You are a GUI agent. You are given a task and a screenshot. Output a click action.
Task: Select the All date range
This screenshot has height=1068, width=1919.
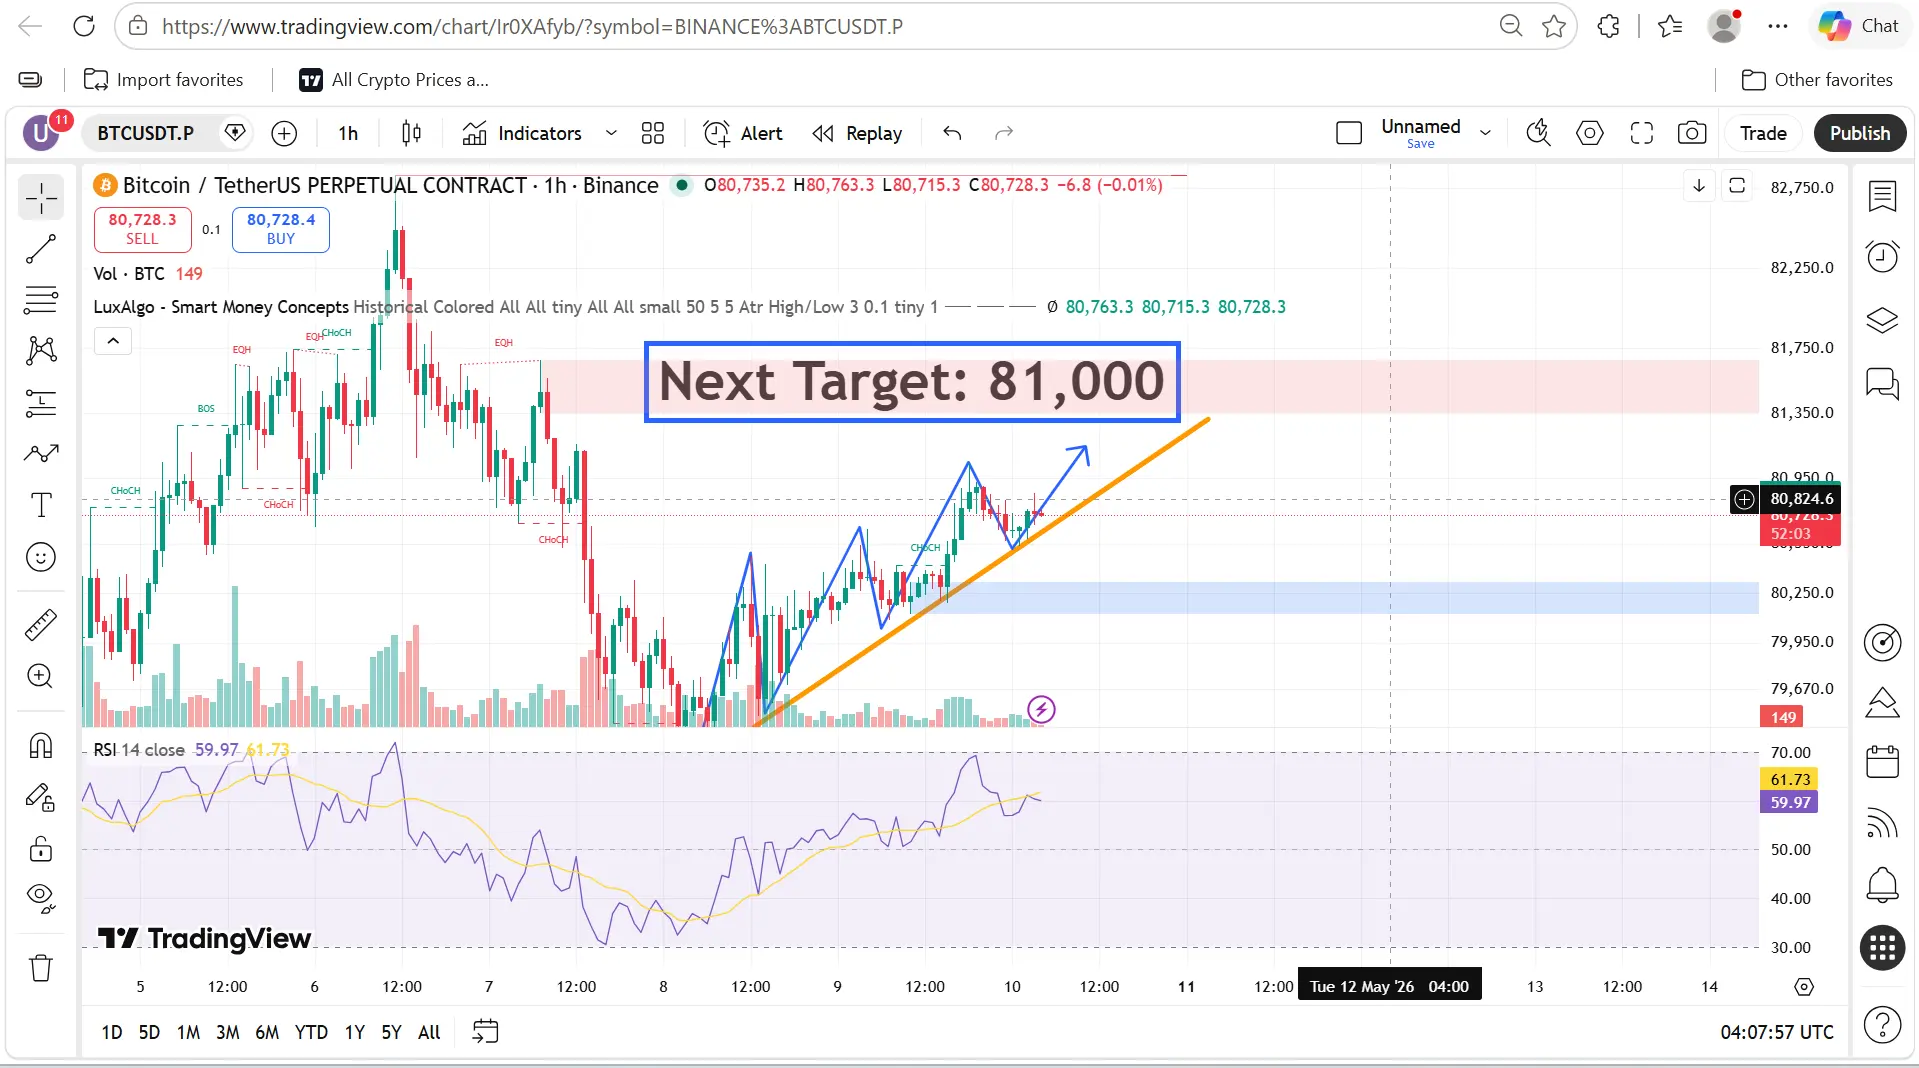pyautogui.click(x=429, y=1032)
